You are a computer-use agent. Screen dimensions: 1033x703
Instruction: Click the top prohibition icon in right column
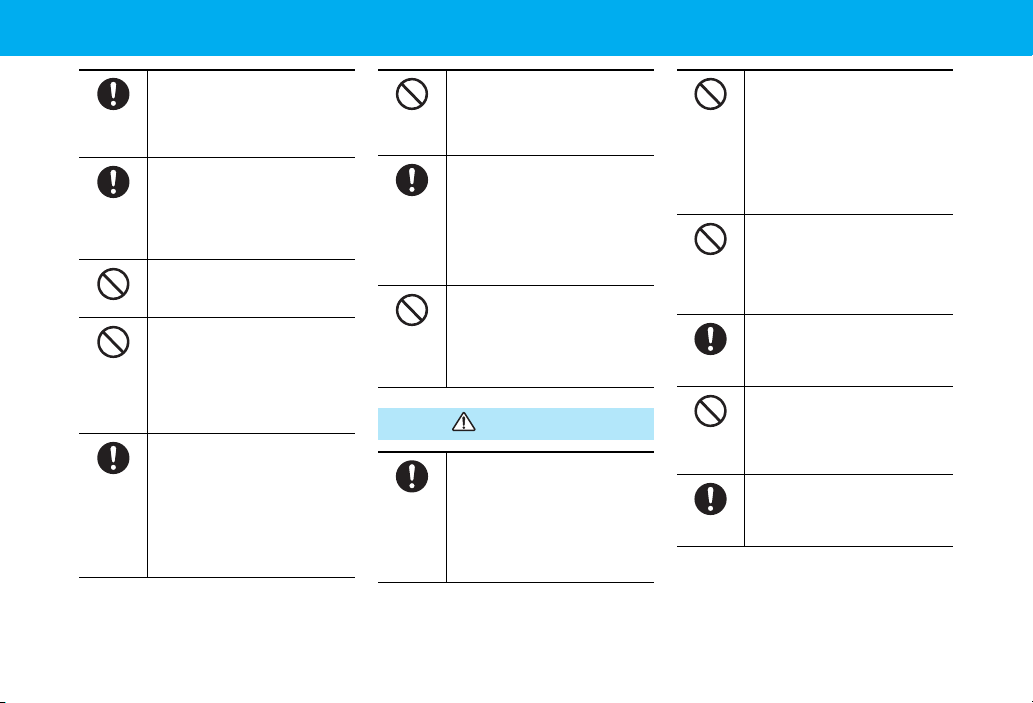point(710,94)
